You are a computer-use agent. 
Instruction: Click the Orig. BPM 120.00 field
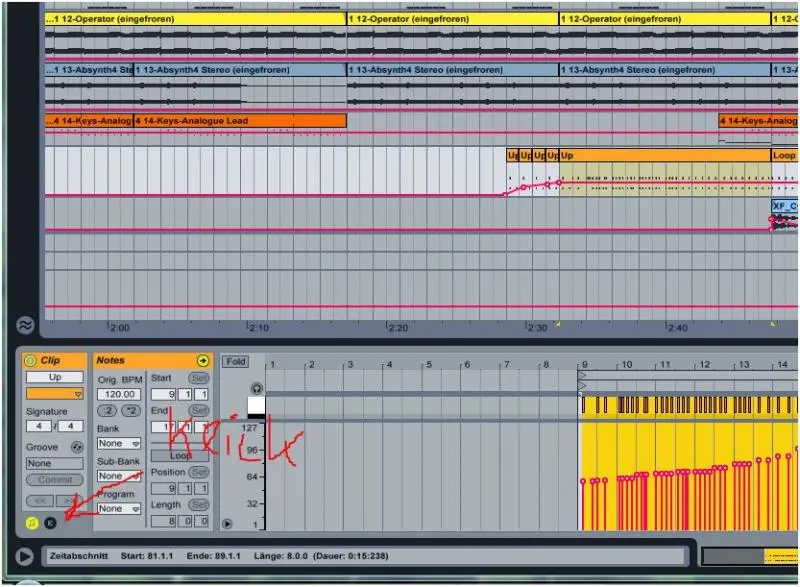[119, 395]
